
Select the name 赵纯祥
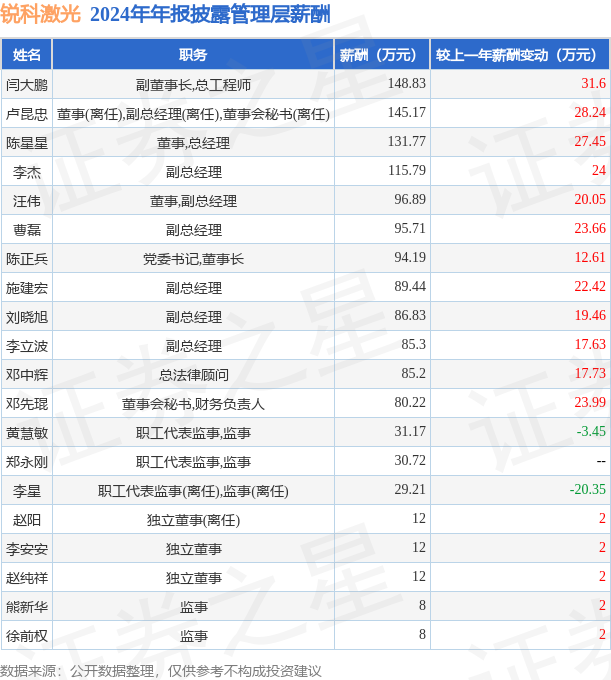pos(26,579)
